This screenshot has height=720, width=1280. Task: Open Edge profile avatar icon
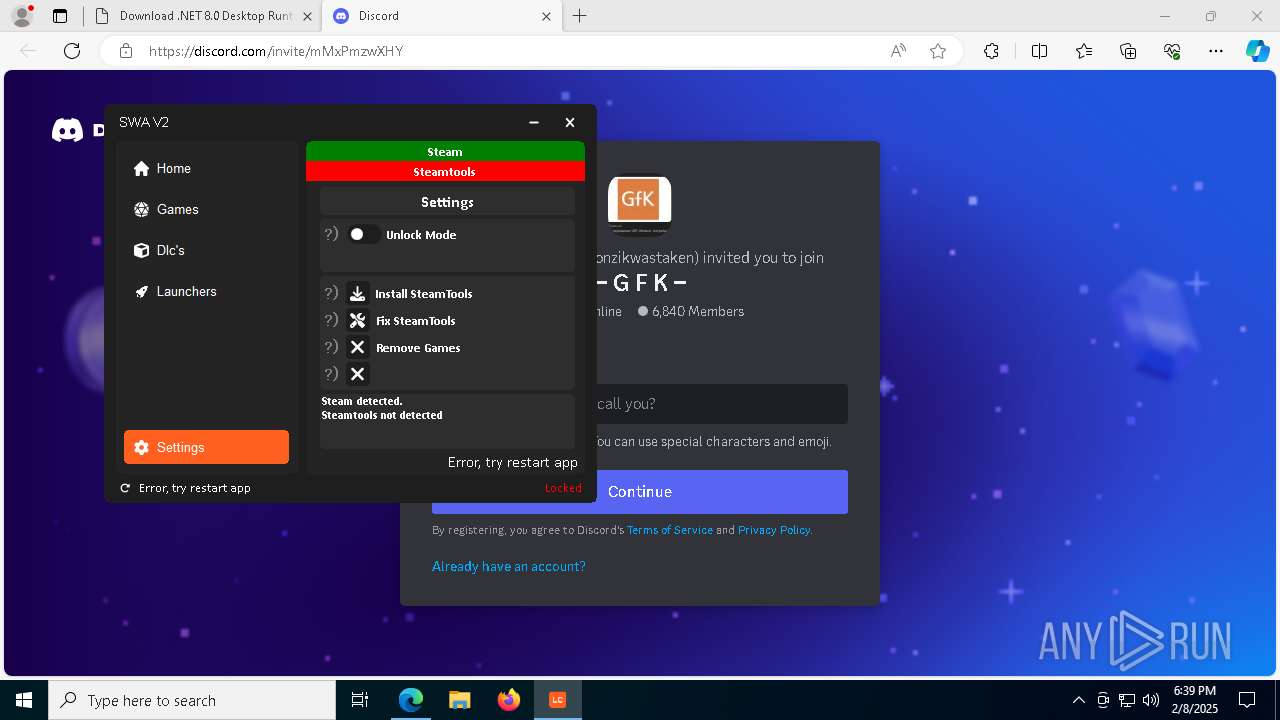(x=21, y=16)
